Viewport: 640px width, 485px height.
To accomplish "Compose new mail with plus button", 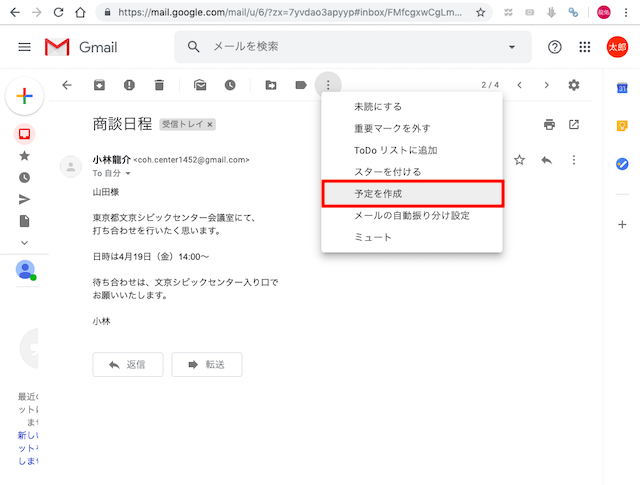I will point(24,96).
